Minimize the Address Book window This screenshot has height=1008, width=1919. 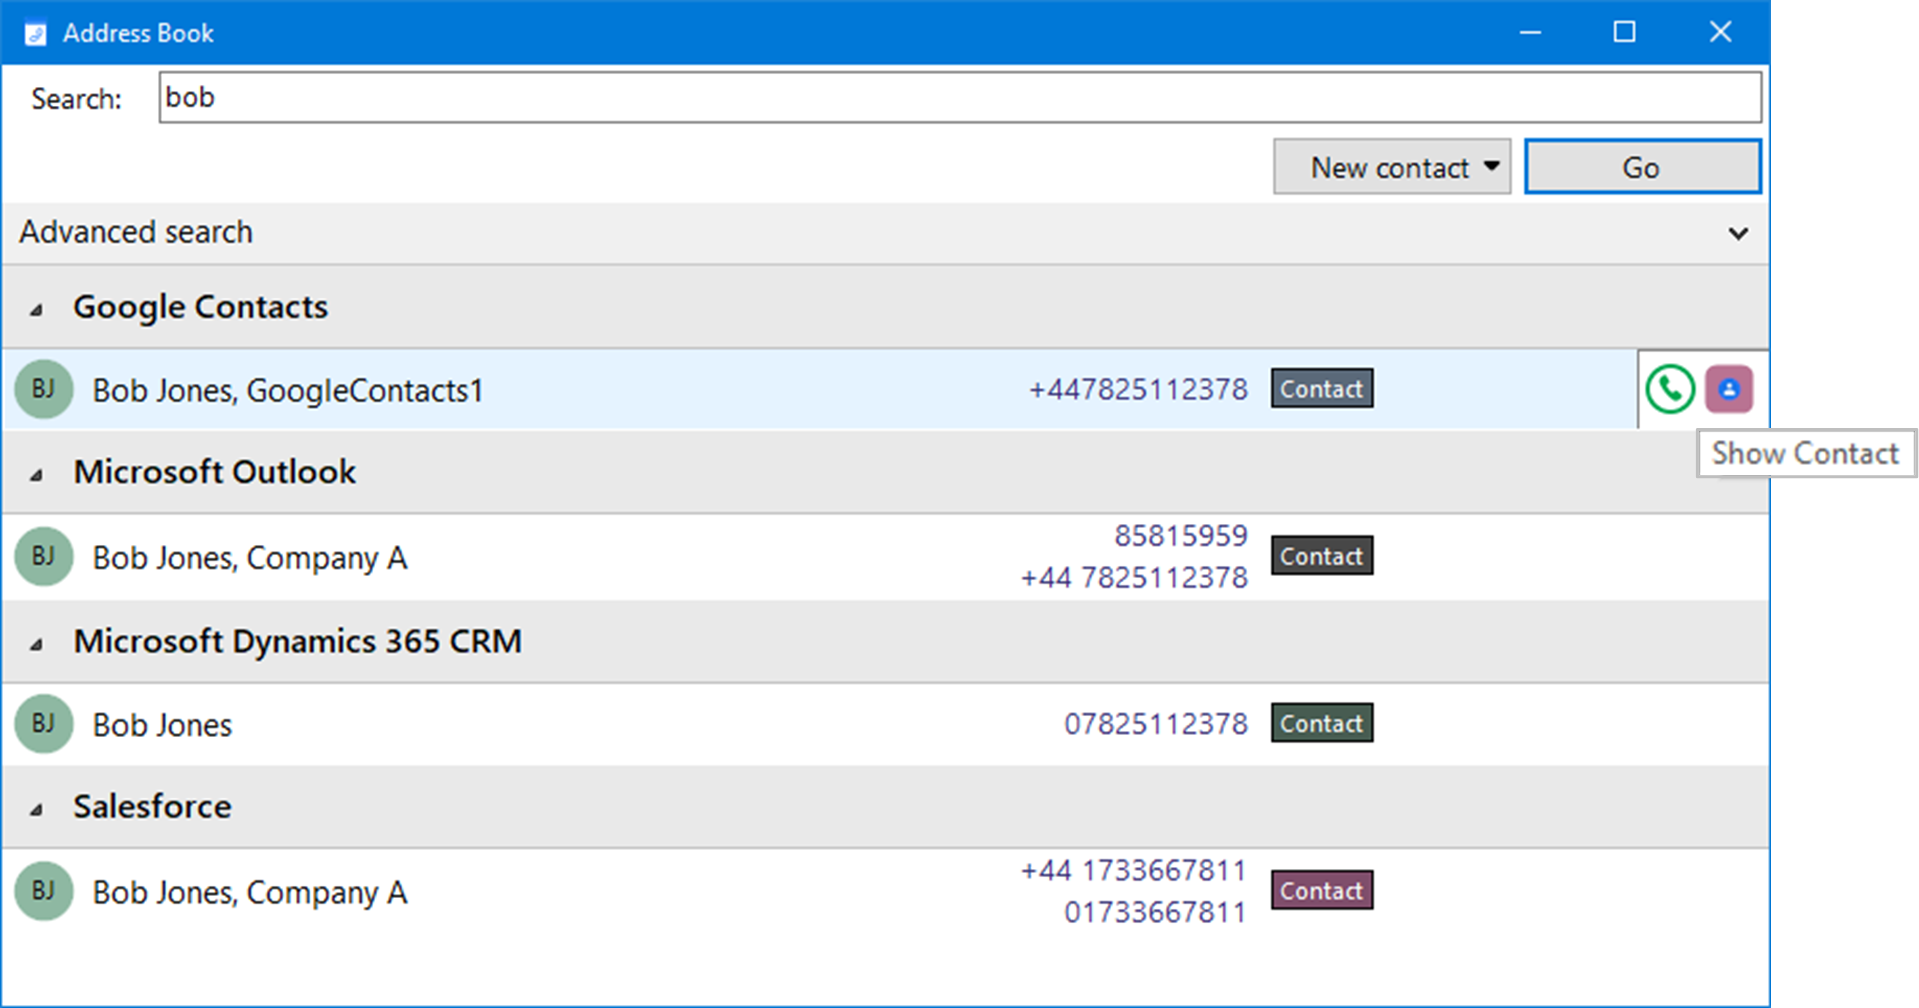coord(1530,32)
